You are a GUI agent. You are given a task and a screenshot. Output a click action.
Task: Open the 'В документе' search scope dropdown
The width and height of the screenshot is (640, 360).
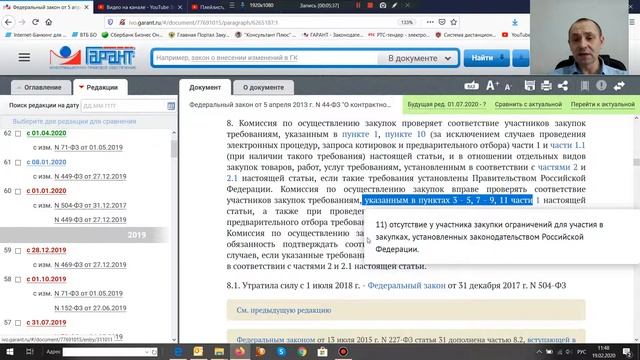tap(419, 58)
